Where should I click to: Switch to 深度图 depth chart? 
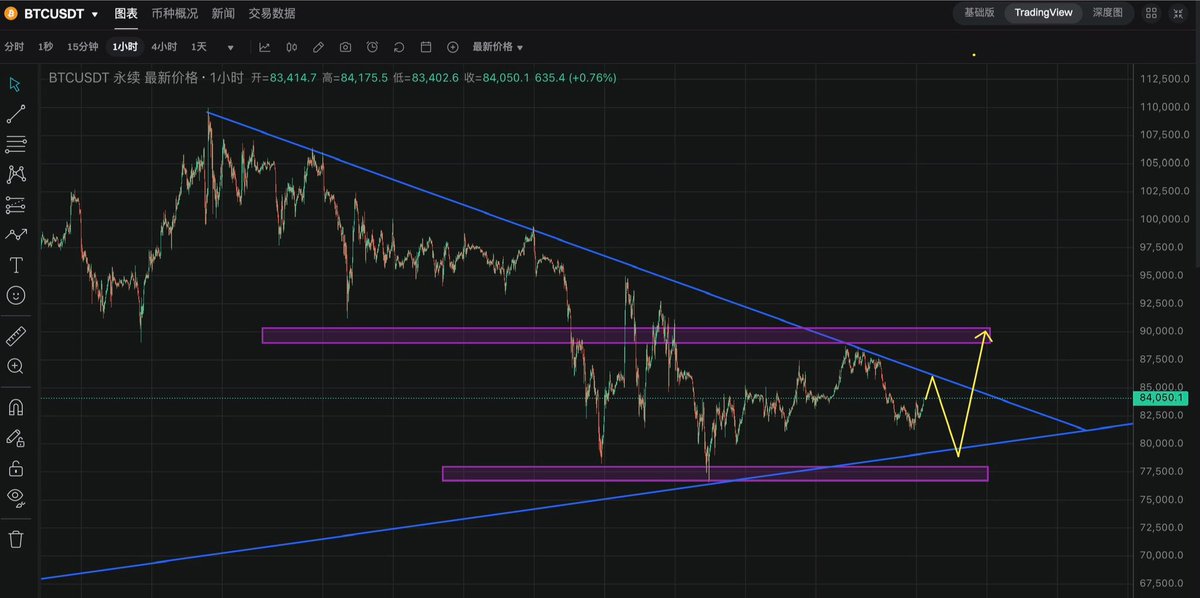coord(1108,13)
